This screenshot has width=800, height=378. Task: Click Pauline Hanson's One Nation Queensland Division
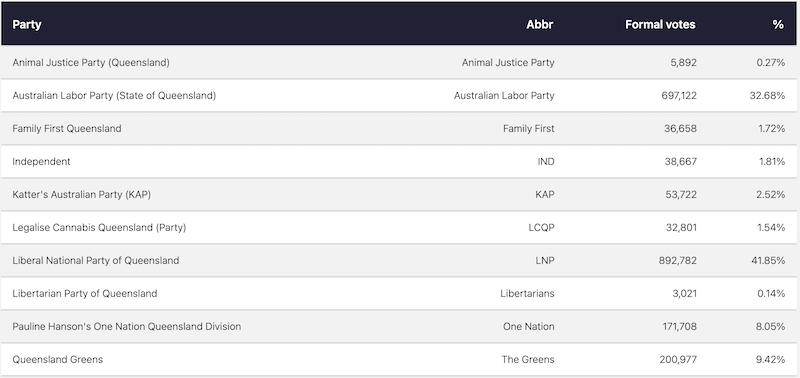[x=127, y=326]
